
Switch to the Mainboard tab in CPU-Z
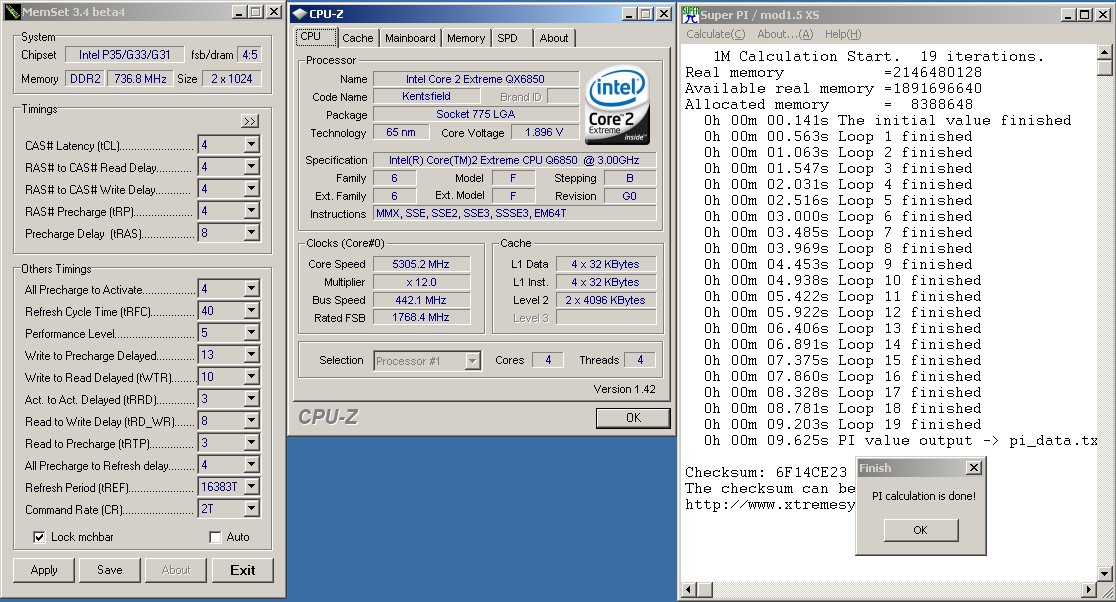click(x=410, y=38)
